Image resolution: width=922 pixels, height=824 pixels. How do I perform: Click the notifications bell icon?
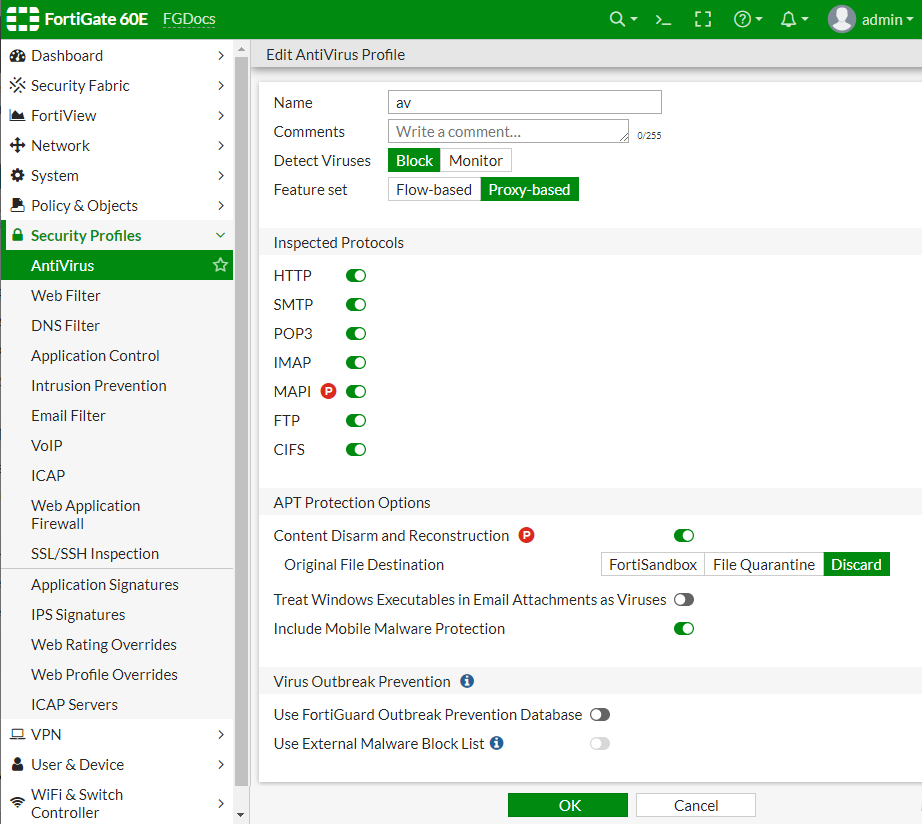[x=789, y=18]
